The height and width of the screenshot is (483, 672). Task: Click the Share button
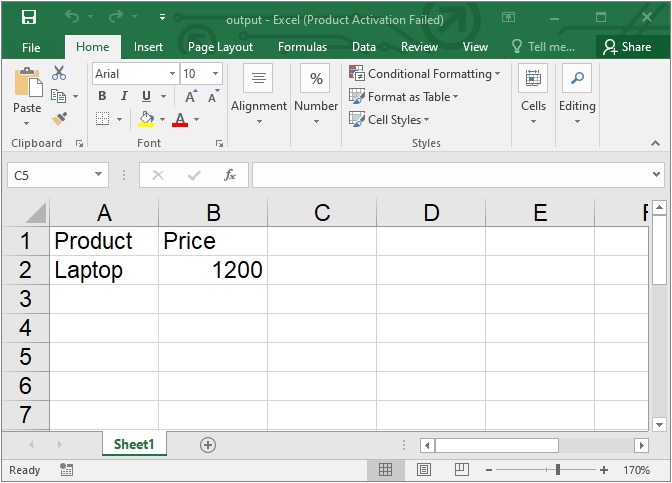point(627,47)
